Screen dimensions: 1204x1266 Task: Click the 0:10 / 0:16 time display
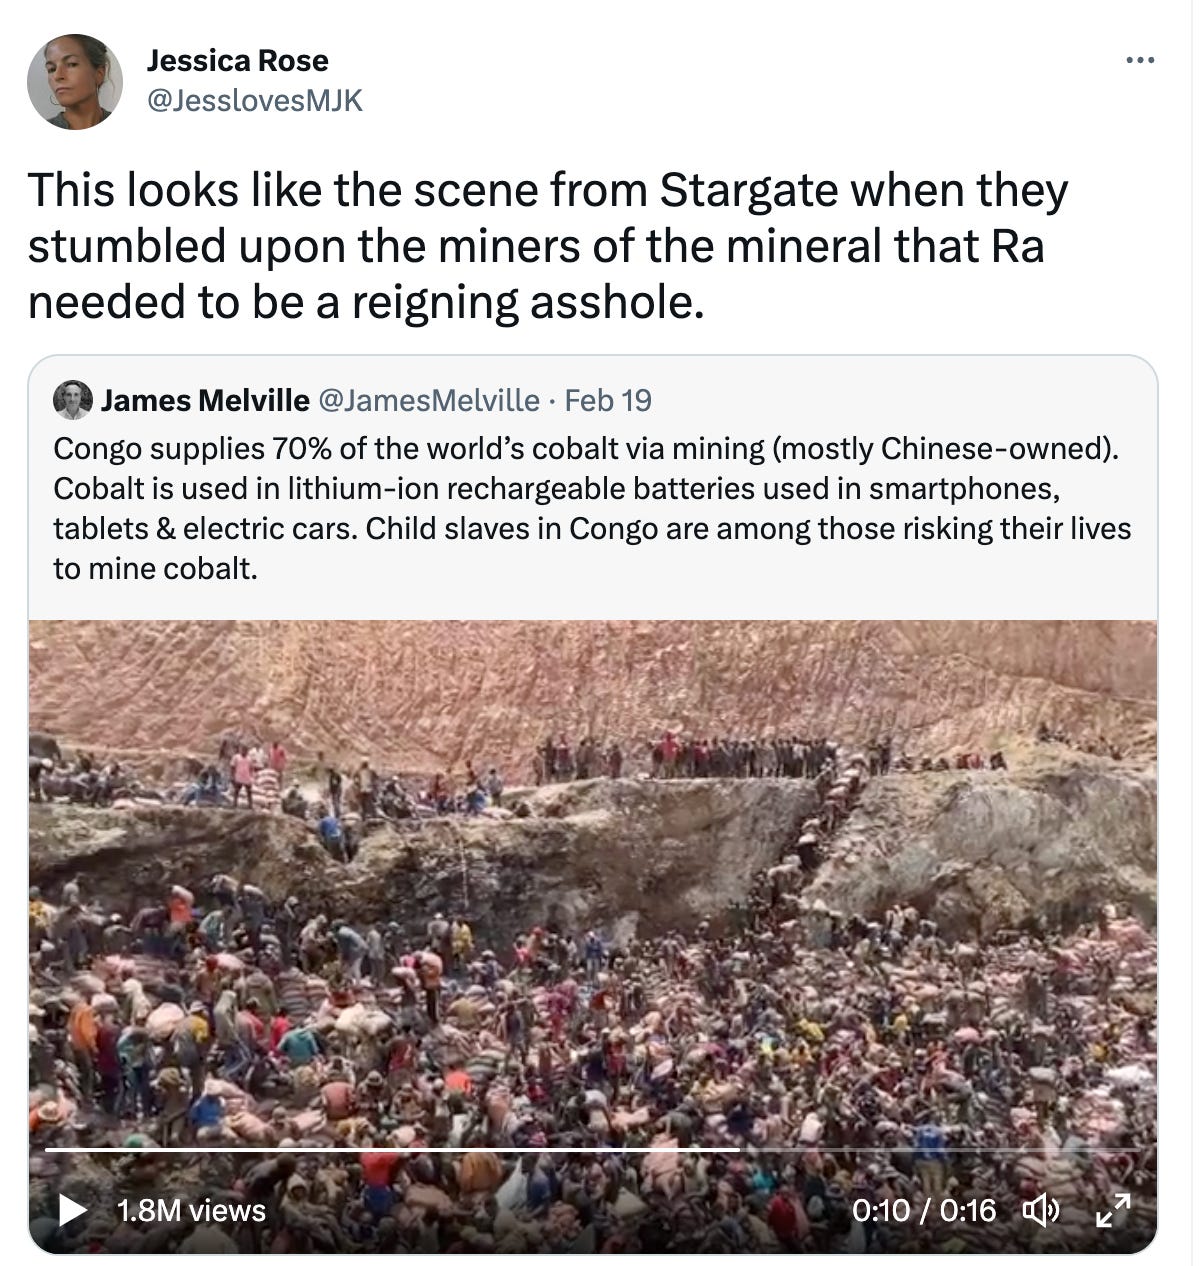coord(924,1211)
